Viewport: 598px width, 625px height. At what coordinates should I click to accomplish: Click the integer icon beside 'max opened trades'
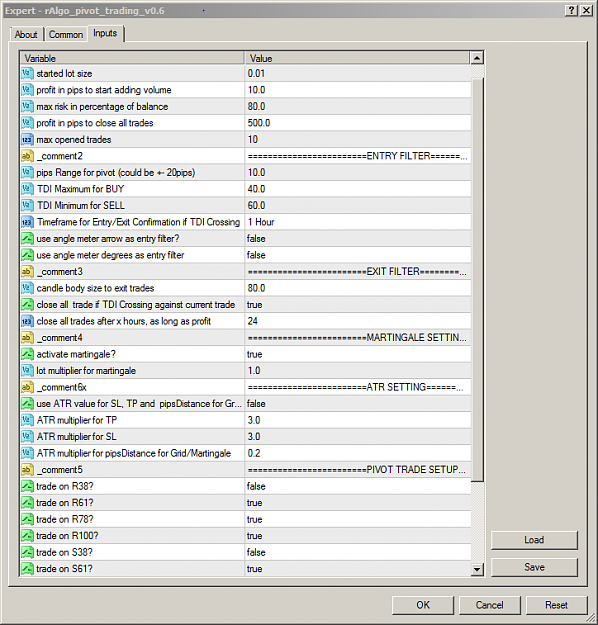pyautogui.click(x=27, y=140)
